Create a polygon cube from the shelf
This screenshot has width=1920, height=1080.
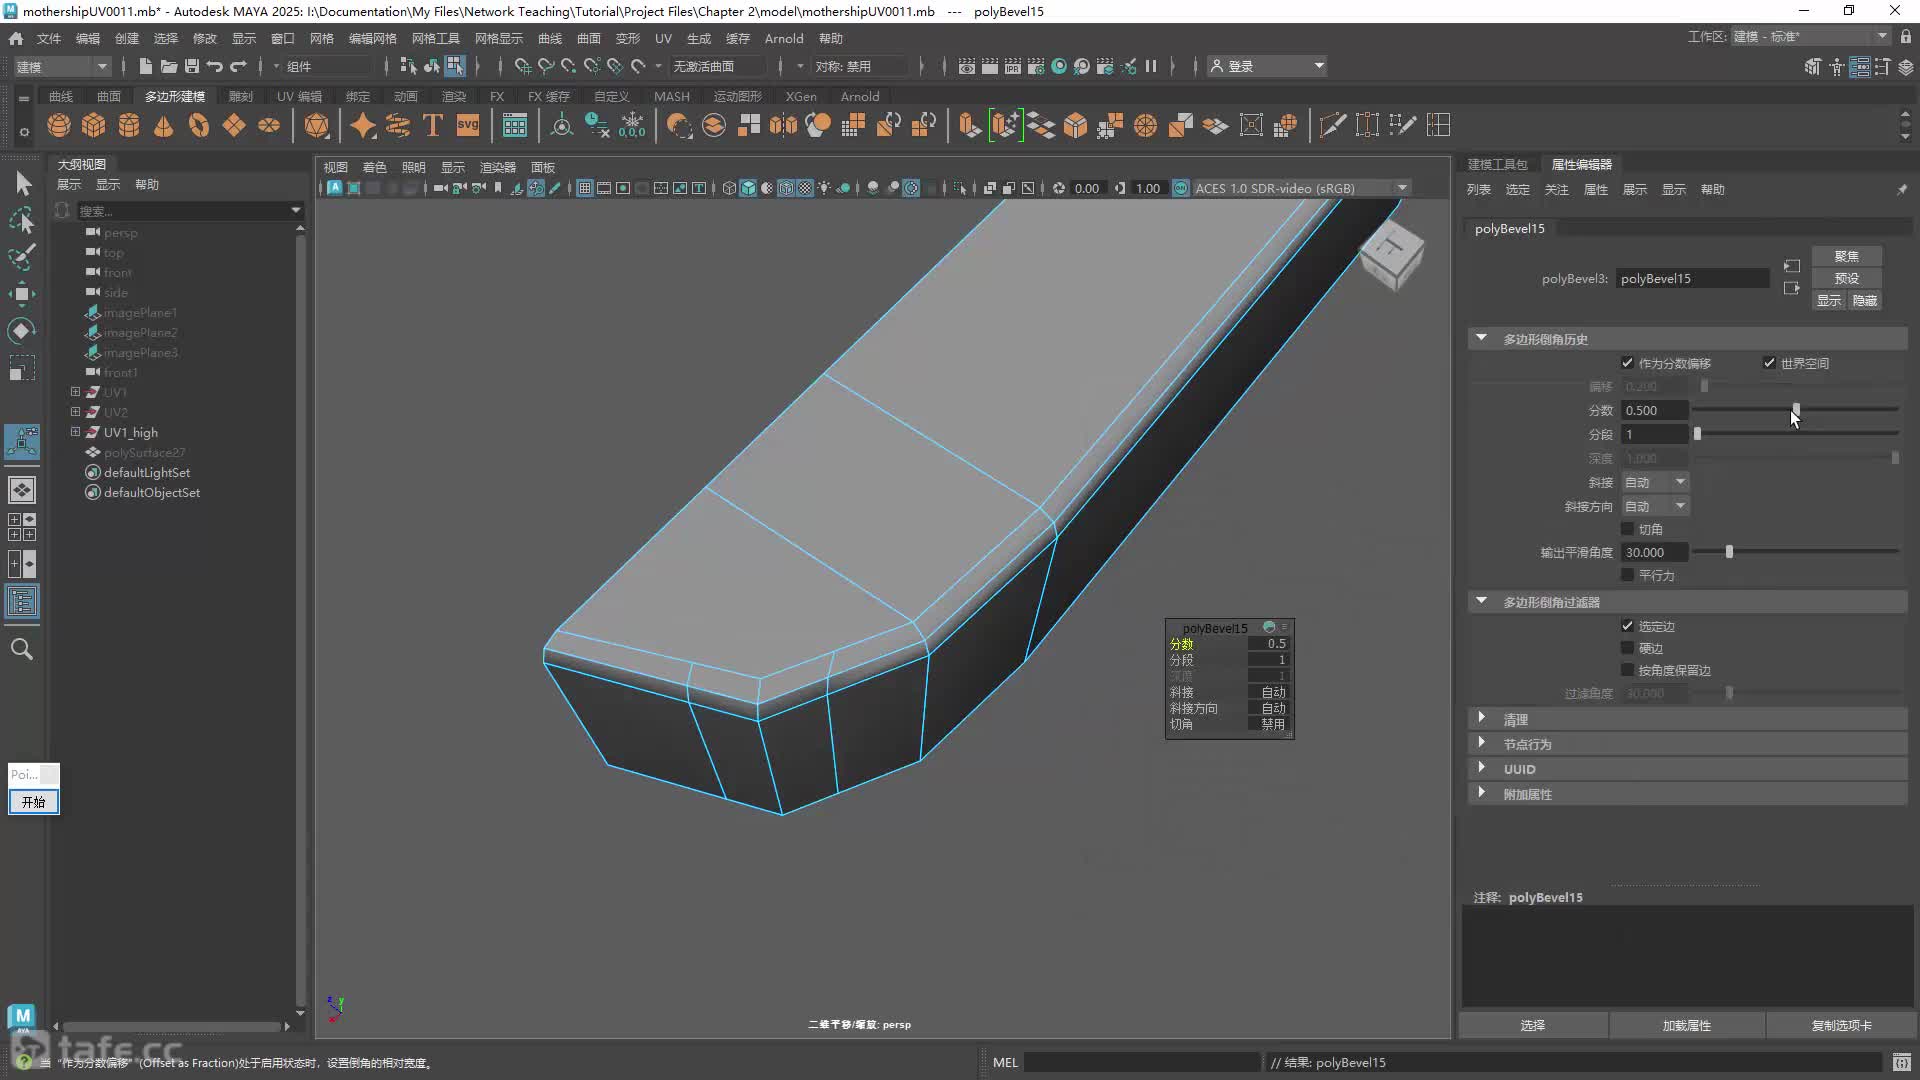click(x=94, y=125)
